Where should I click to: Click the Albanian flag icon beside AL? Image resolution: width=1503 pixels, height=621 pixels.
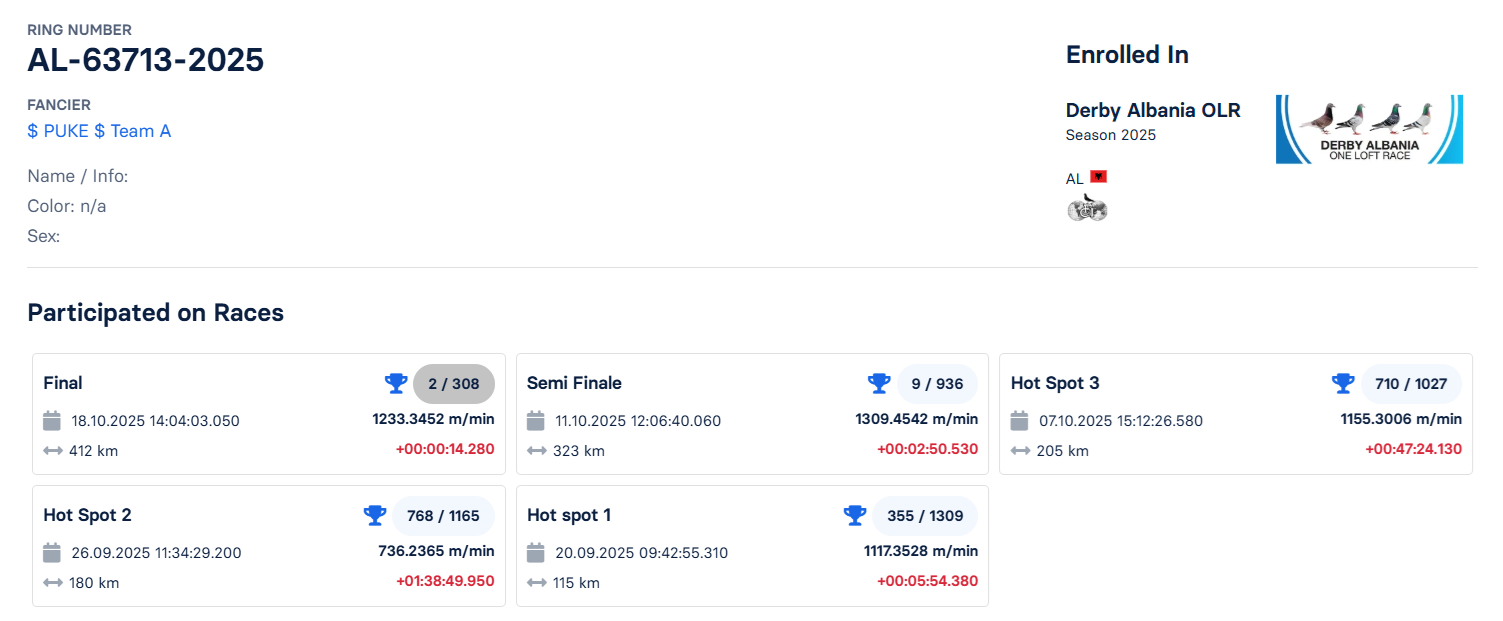click(x=1097, y=175)
